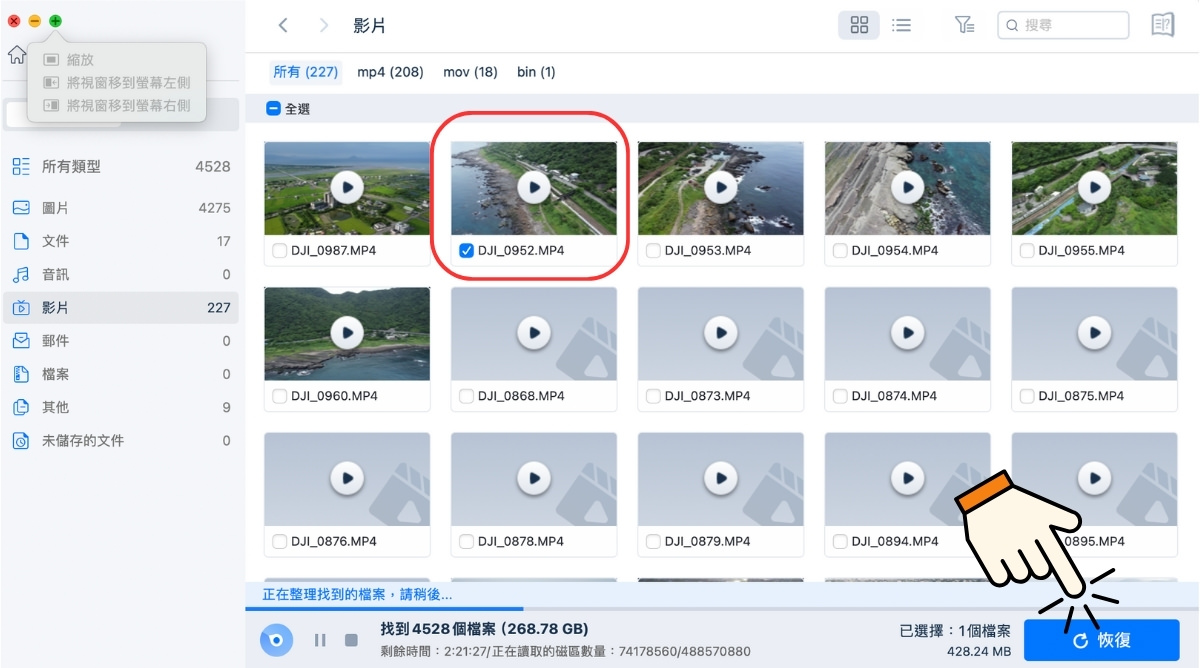
Task: Check the DJI_0868.MP4 checkbox
Action: point(466,396)
